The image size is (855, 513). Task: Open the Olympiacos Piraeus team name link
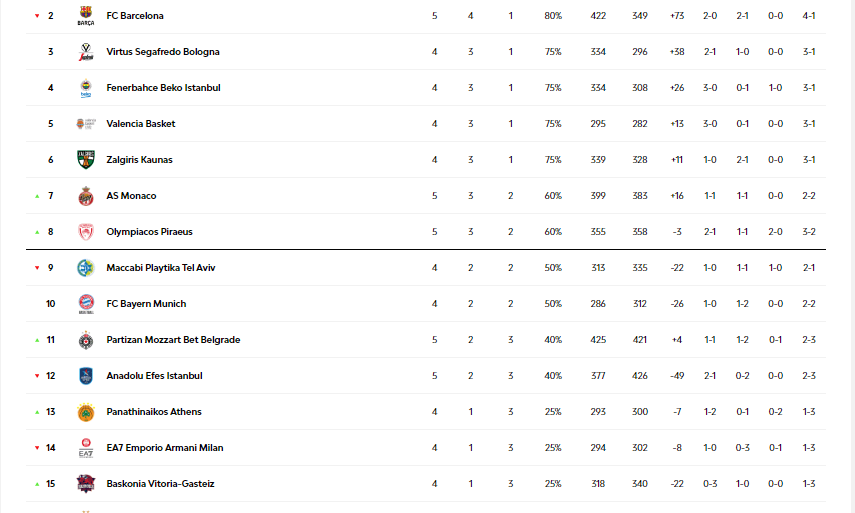[x=149, y=232]
